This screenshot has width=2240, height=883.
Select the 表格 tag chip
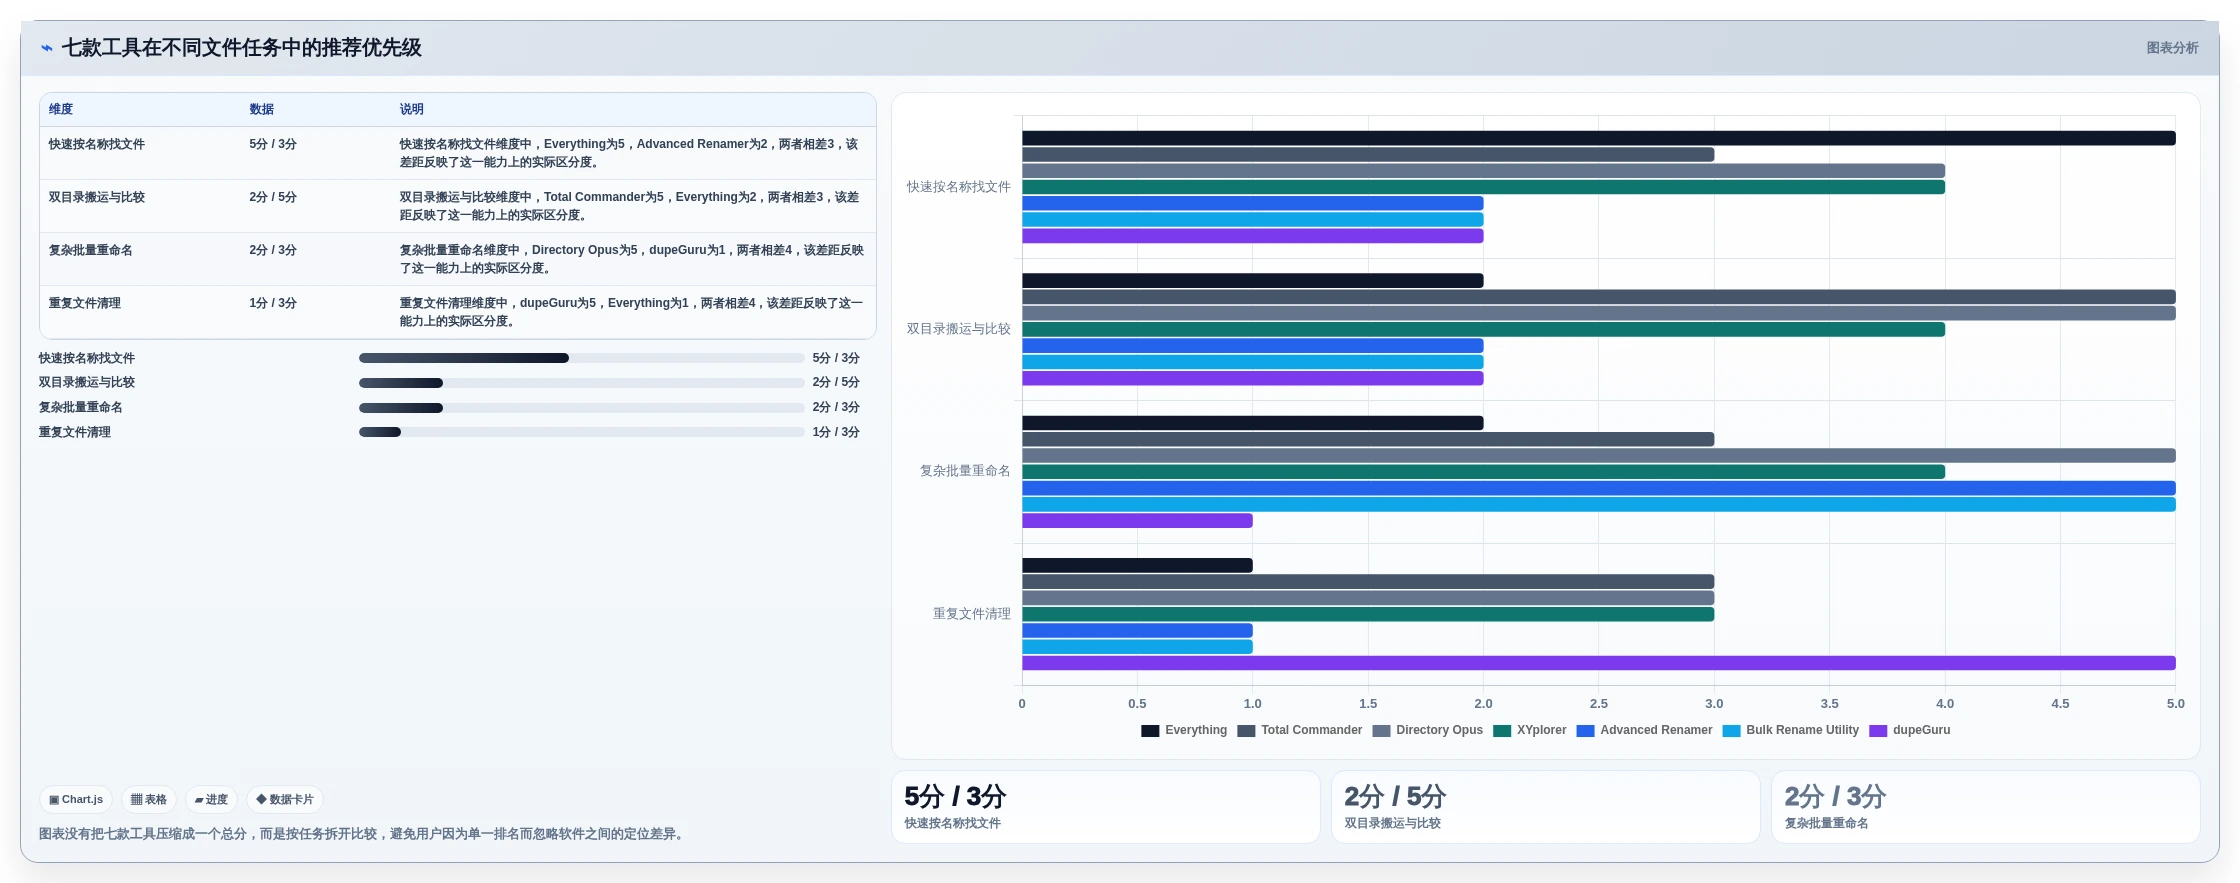click(149, 800)
